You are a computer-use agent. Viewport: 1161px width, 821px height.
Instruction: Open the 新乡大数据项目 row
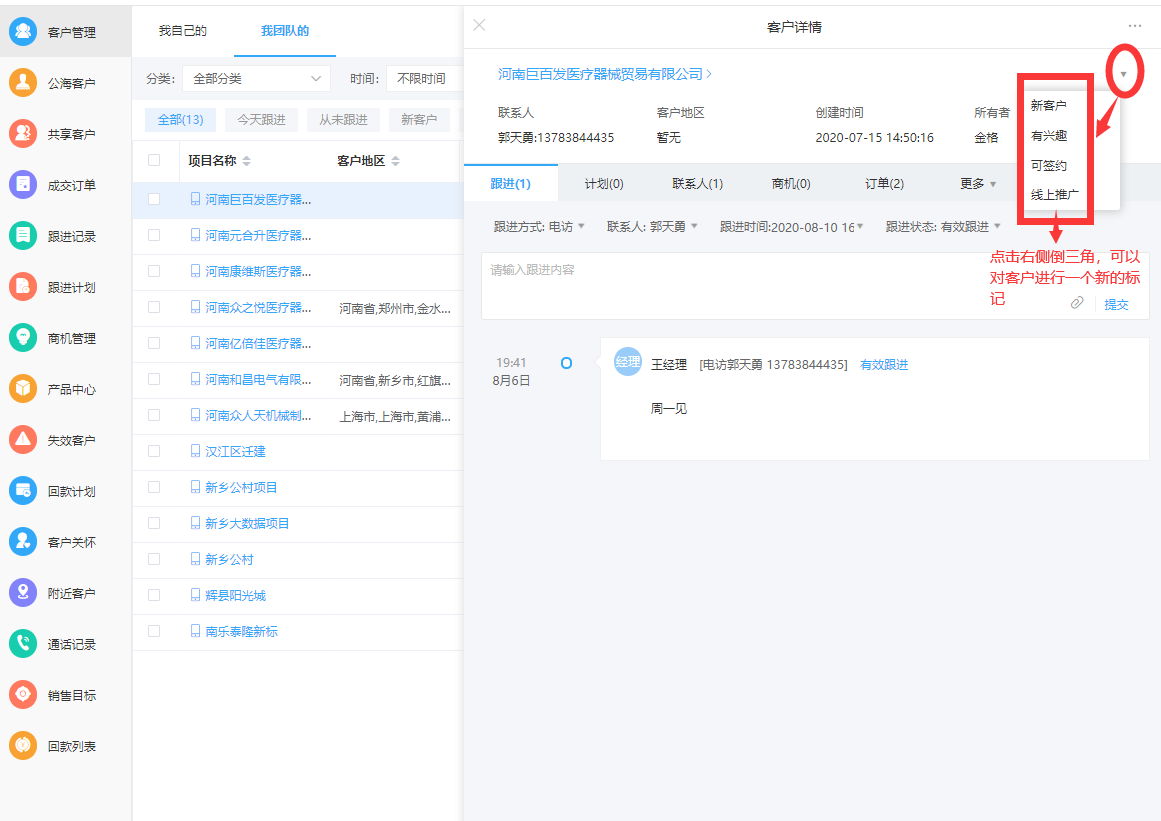click(x=296, y=523)
